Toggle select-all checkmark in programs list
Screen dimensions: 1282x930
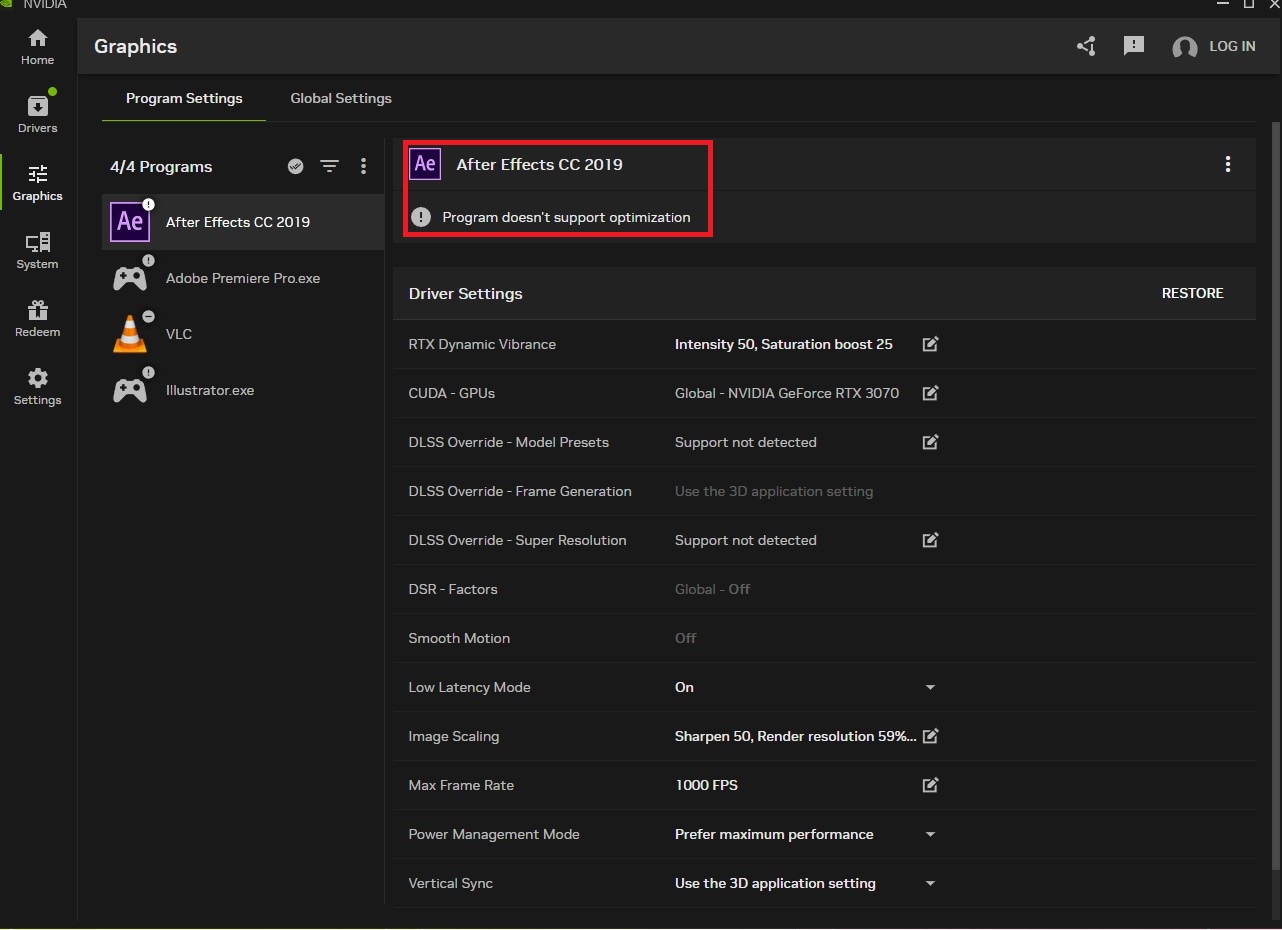click(295, 166)
